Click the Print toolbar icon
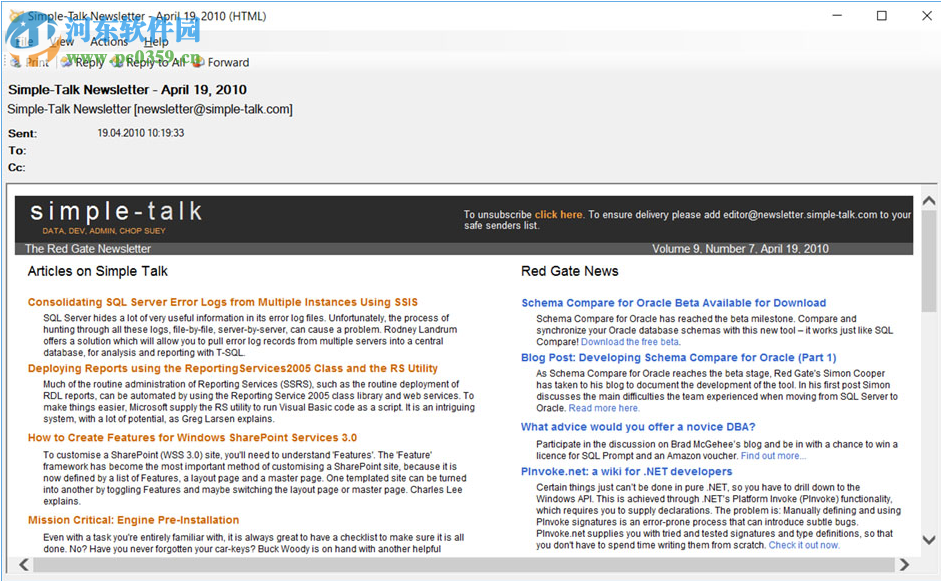 [16, 62]
